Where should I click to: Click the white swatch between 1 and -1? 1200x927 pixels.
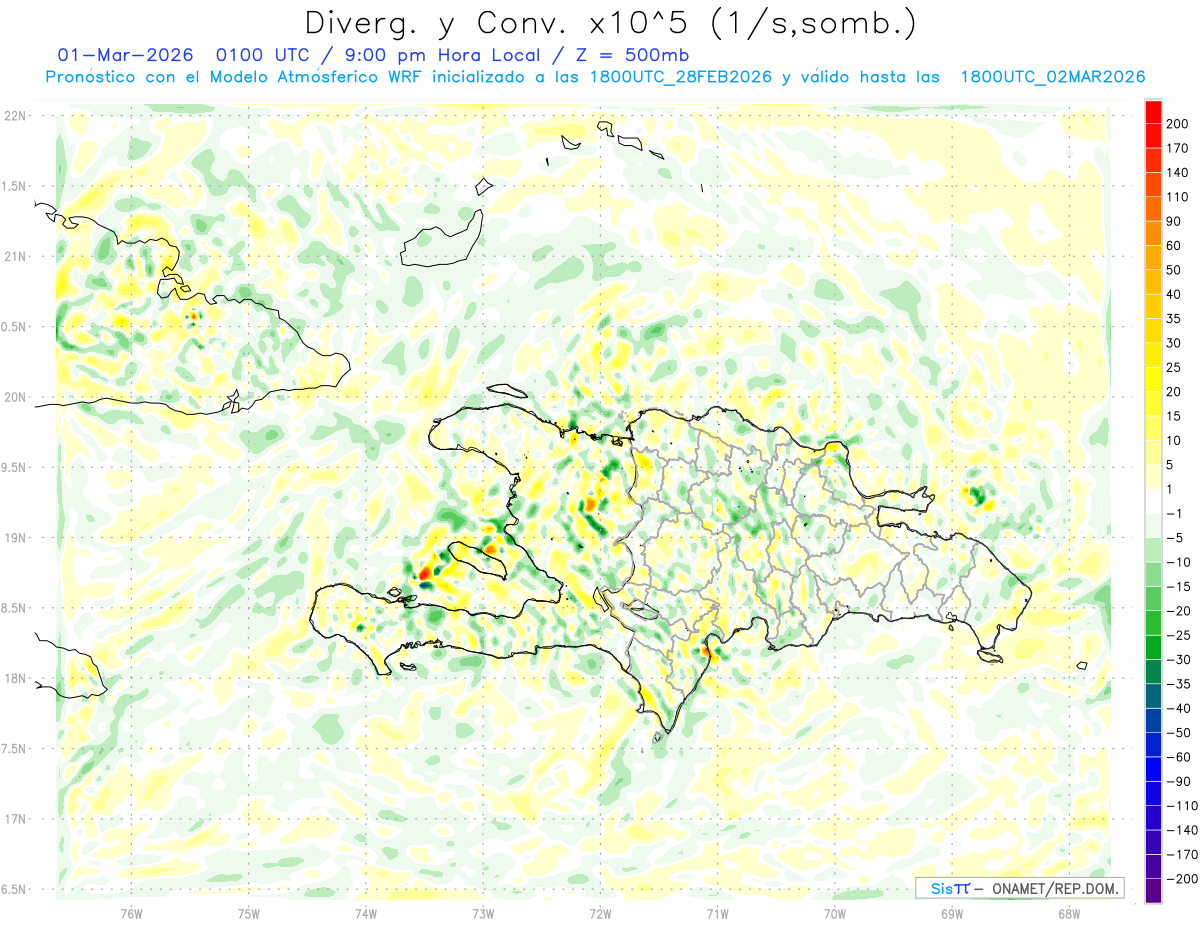pos(1153,501)
